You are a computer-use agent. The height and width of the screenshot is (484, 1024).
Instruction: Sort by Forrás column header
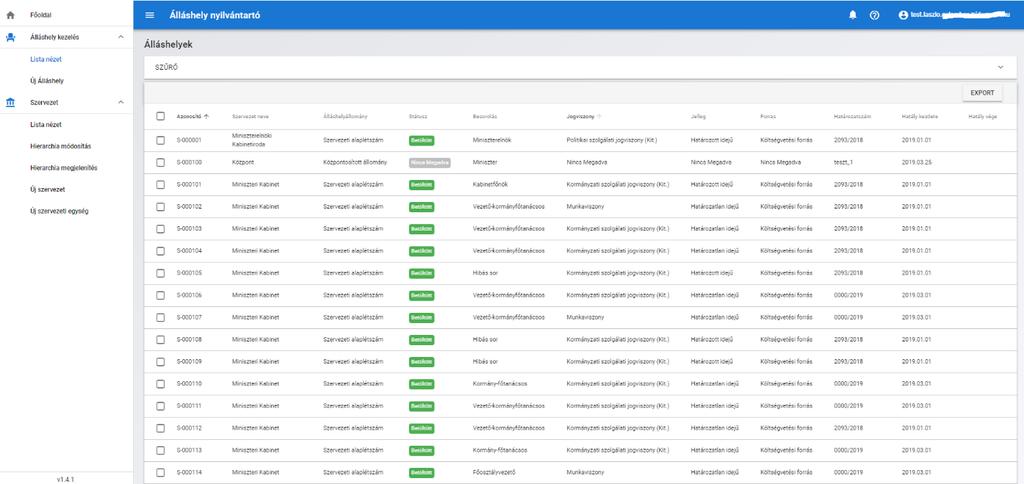click(768, 116)
